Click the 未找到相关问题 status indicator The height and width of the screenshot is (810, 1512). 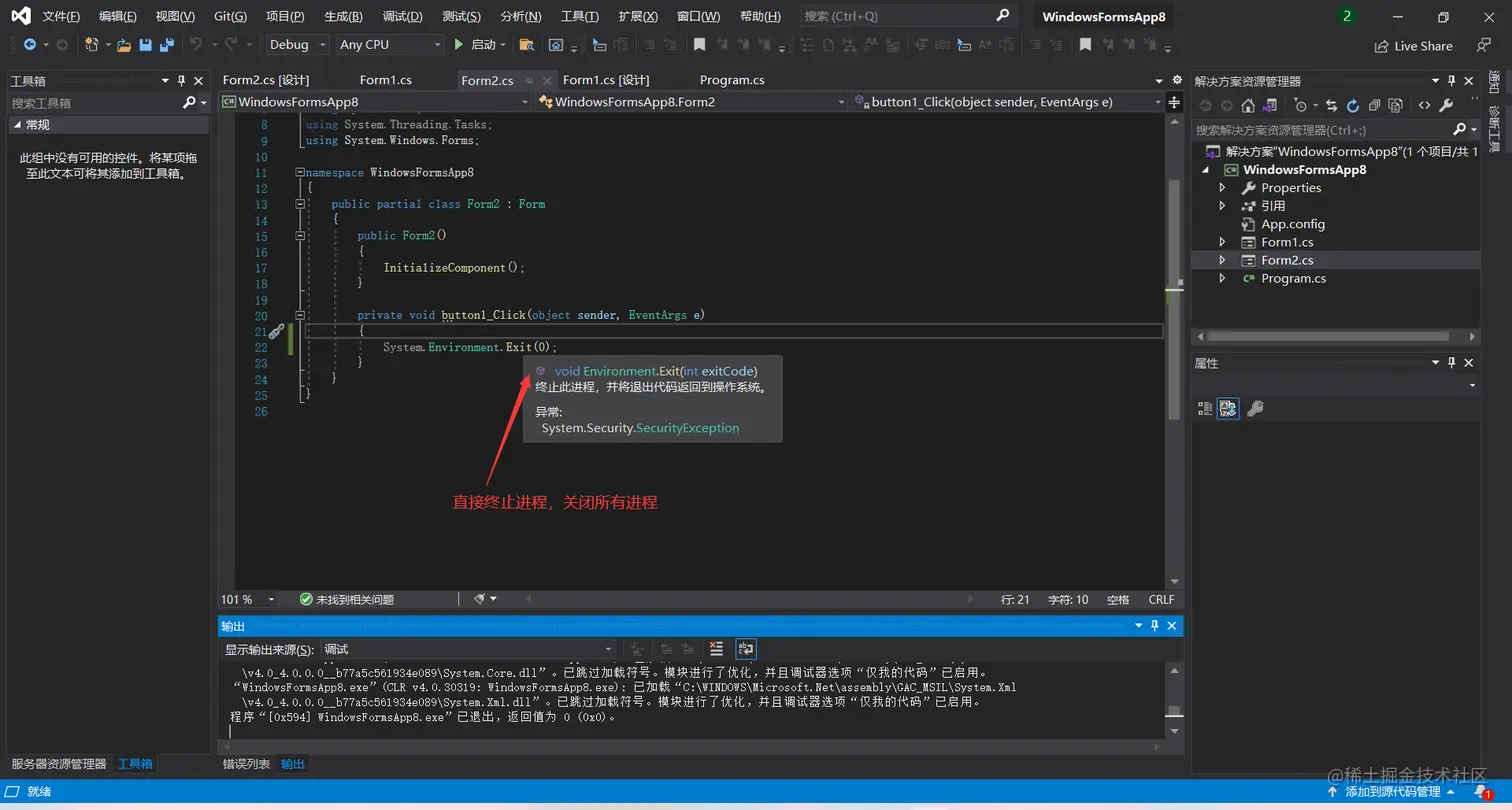tap(347, 599)
